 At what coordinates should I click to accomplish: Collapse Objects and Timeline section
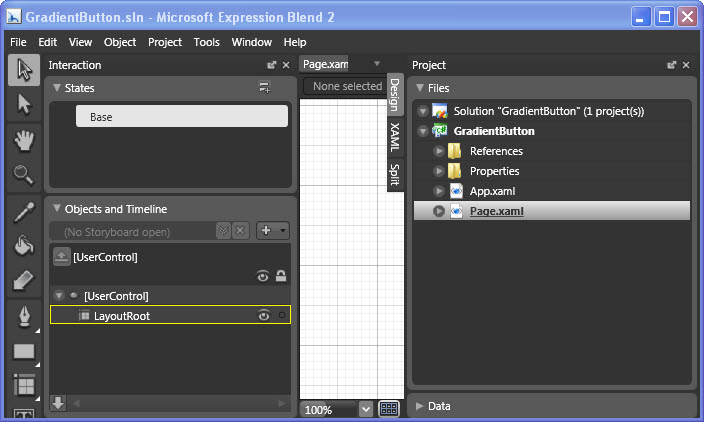(x=57, y=208)
